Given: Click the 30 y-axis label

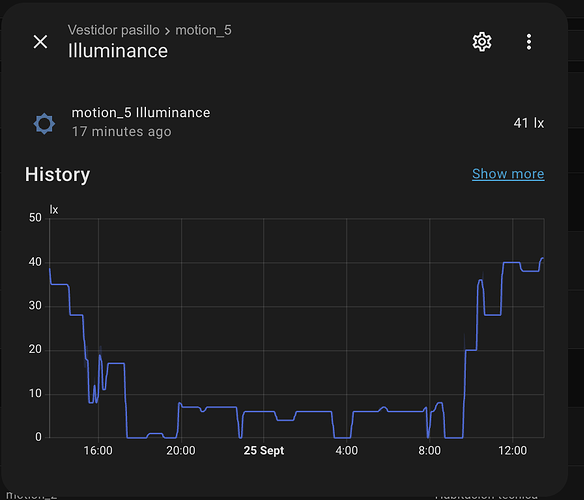Looking at the screenshot, I should (35, 306).
